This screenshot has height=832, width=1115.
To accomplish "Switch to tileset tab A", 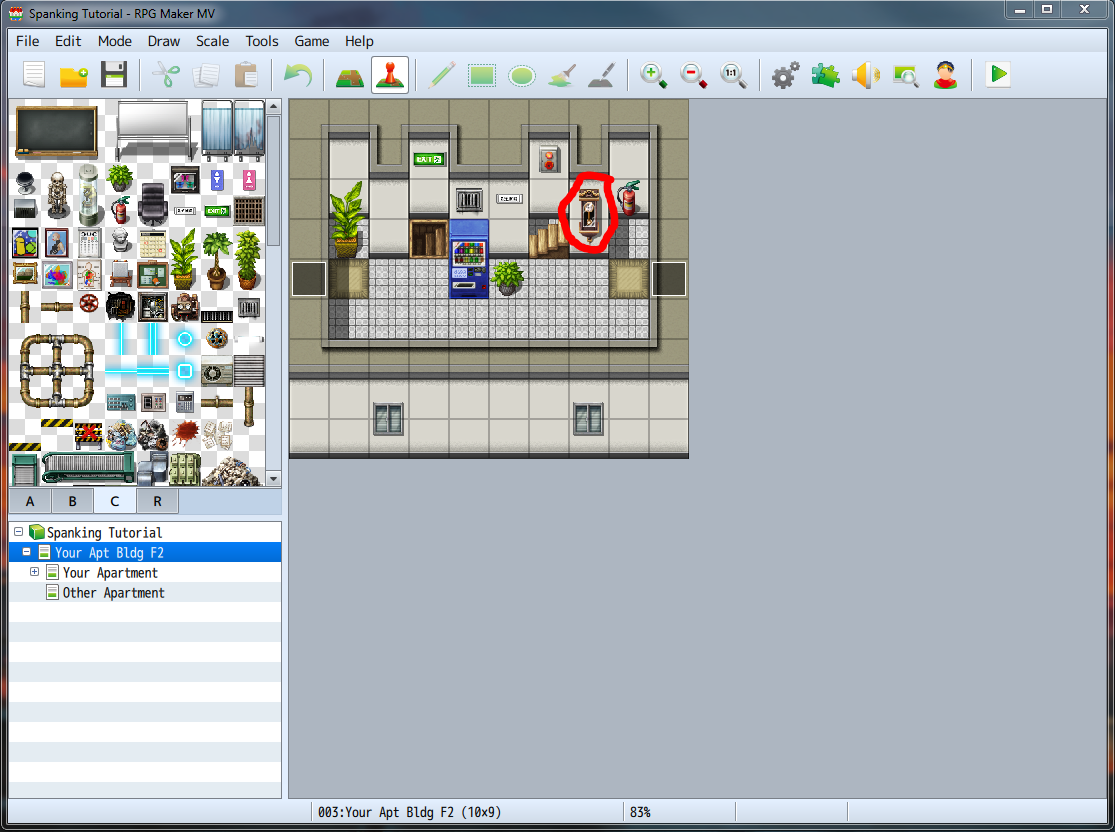I will tap(30, 501).
